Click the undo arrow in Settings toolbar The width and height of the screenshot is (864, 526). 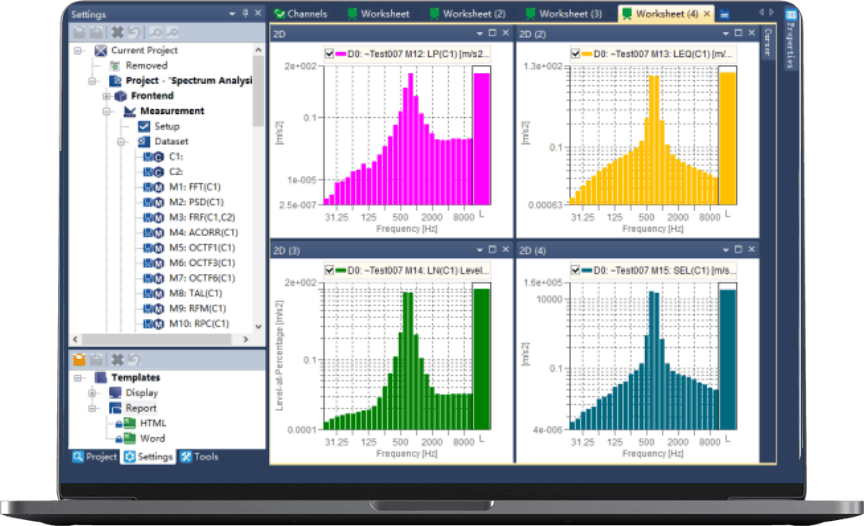(x=134, y=32)
